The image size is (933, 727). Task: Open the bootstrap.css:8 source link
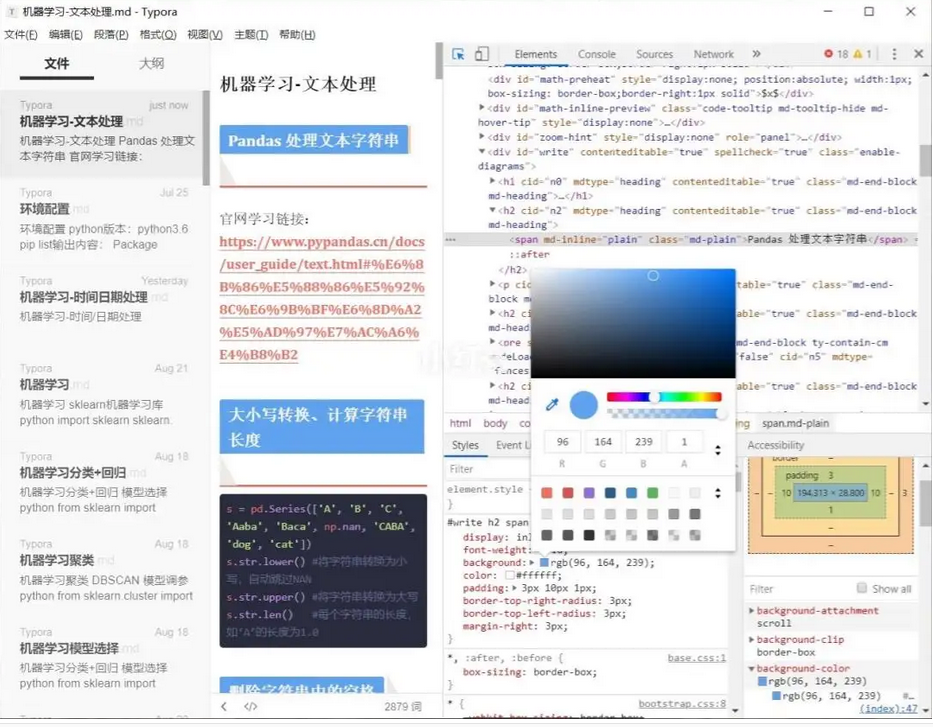coord(682,704)
